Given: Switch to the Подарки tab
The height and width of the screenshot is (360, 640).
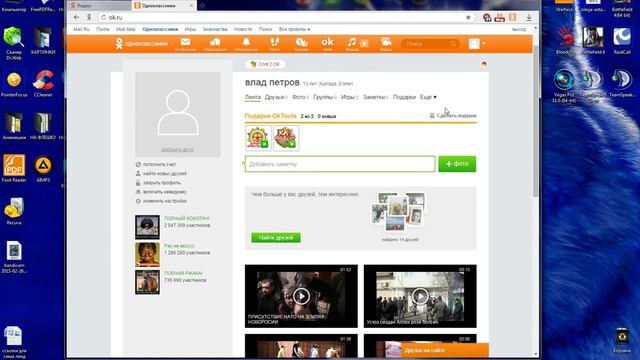Looking at the screenshot, I should 404,97.
